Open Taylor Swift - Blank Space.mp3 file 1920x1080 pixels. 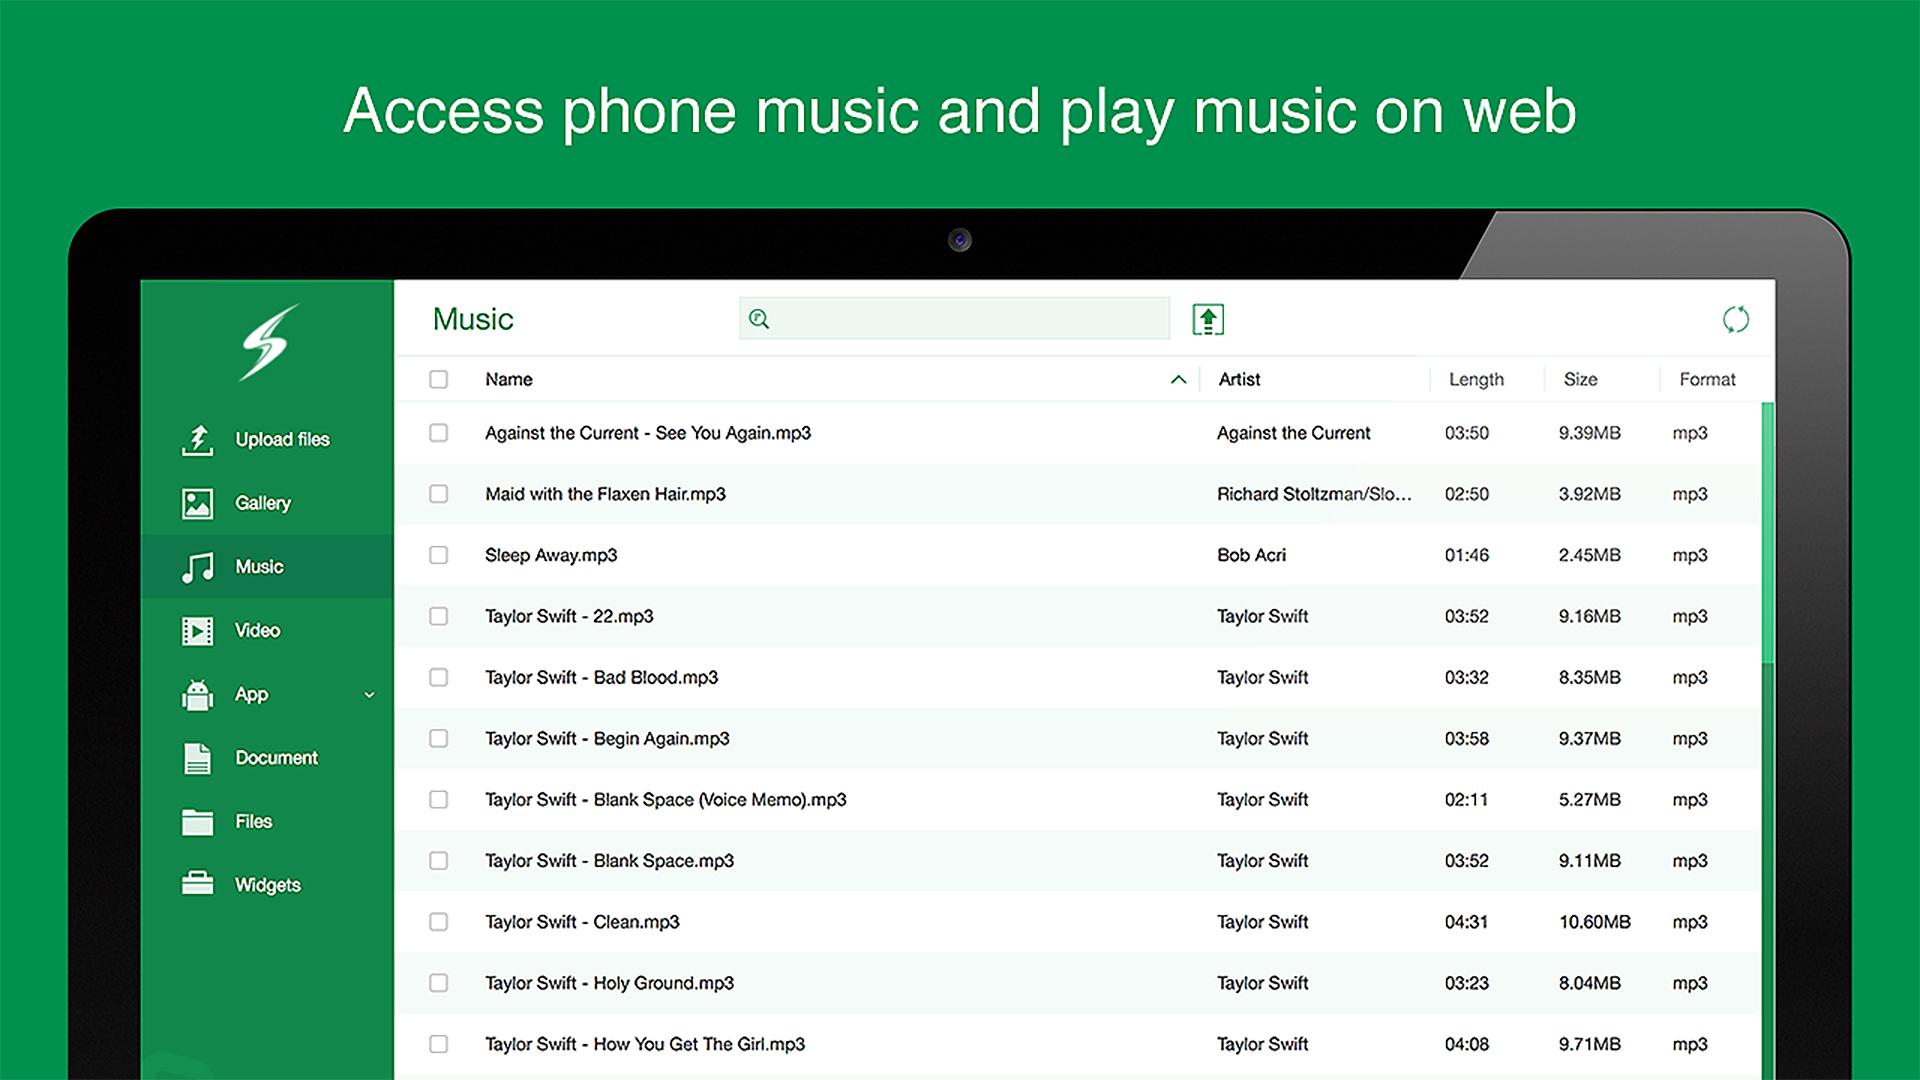609,860
